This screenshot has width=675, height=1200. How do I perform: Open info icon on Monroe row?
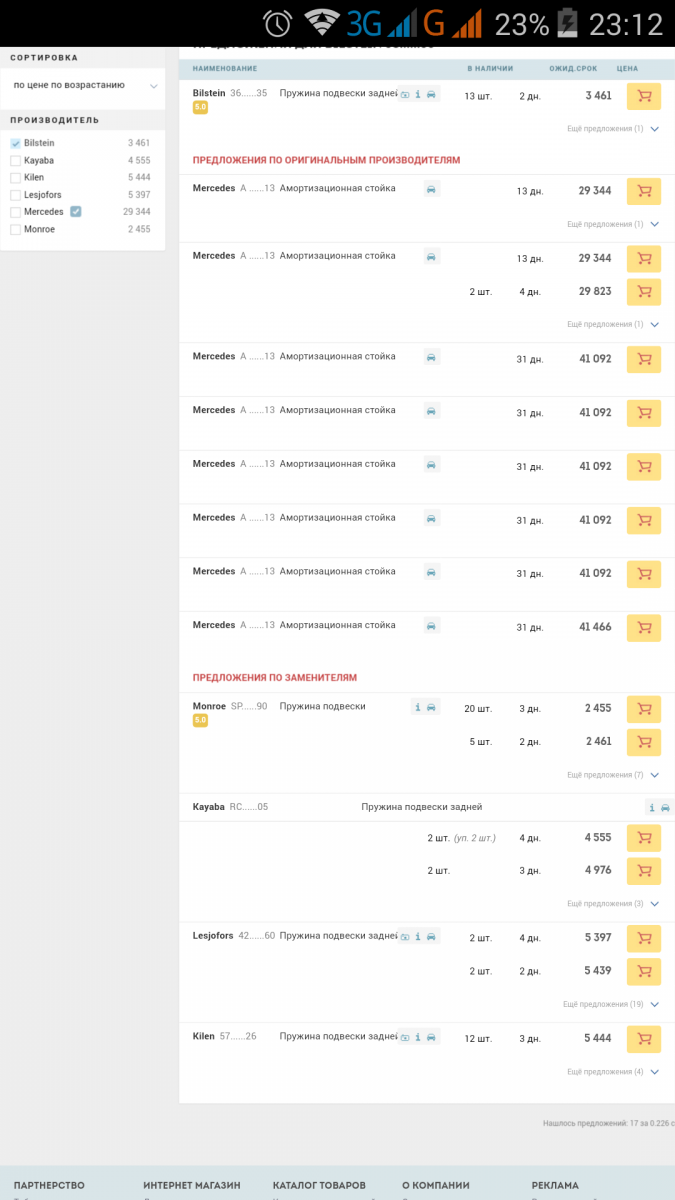(x=418, y=707)
